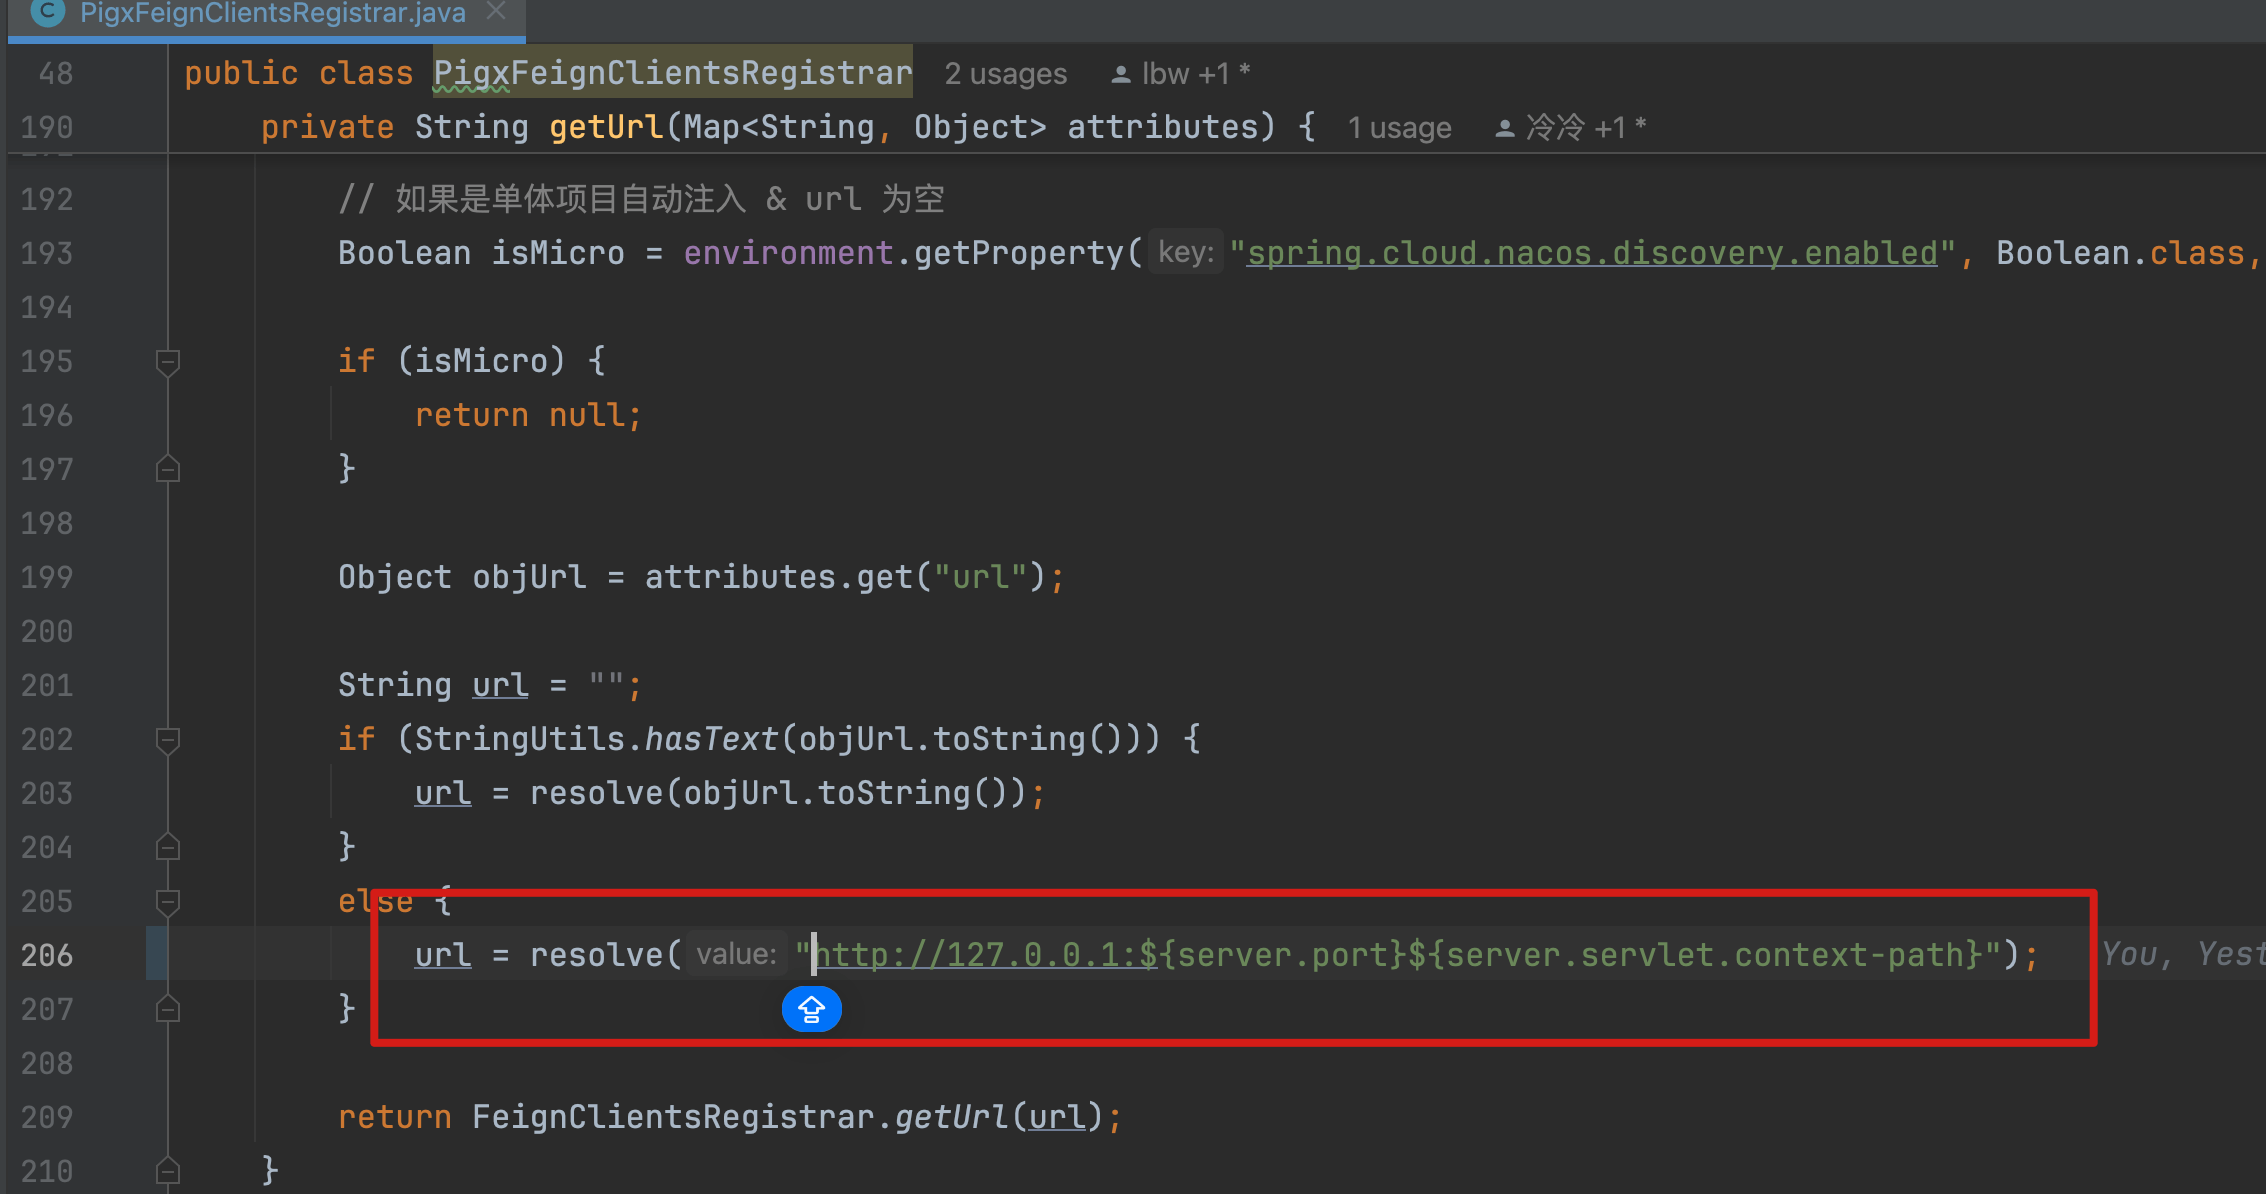Select the PigxFeignClientsRegistrar.java editor tab
Screen dimensions: 2266x1194
pos(272,13)
